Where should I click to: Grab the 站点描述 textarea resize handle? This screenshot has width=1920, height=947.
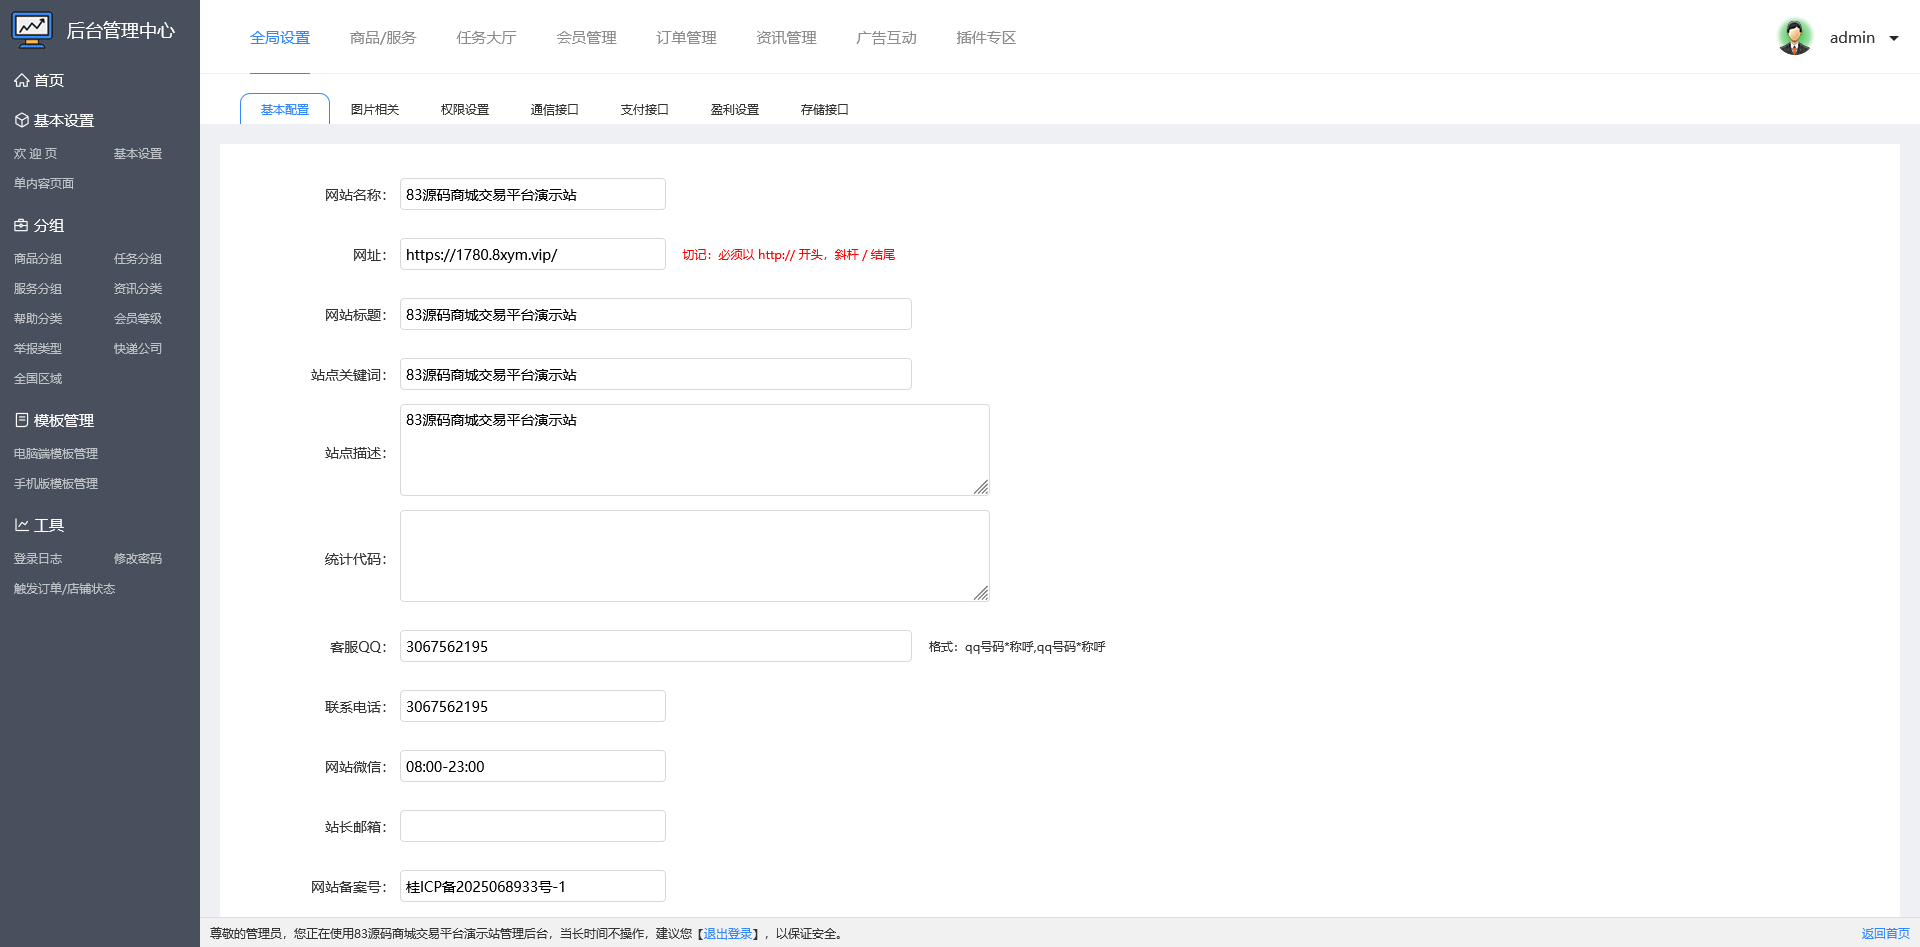[x=981, y=487]
